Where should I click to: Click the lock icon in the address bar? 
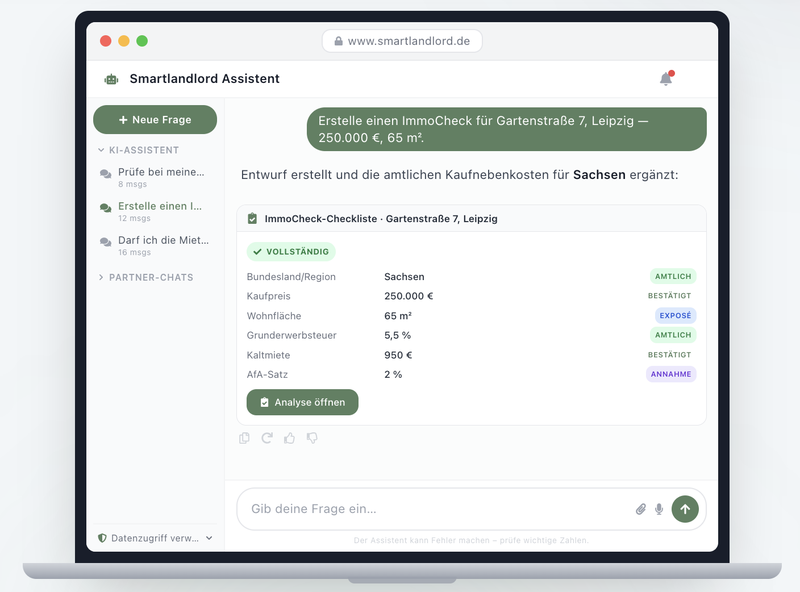click(338, 41)
